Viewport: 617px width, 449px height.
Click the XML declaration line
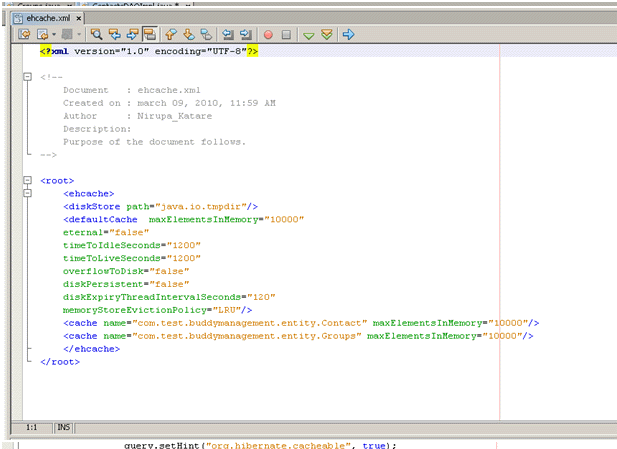[149, 51]
